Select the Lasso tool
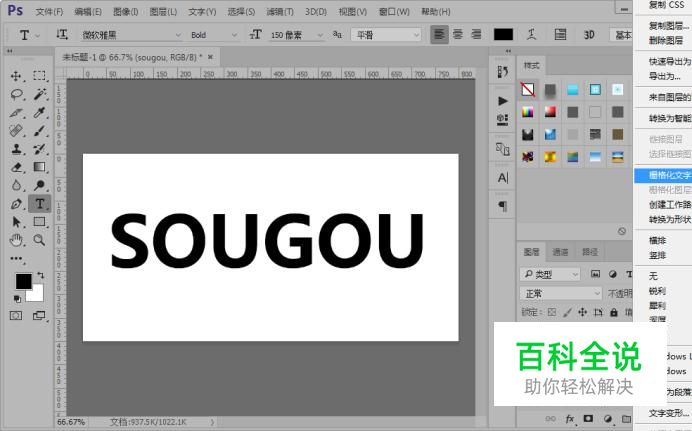 [x=16, y=94]
